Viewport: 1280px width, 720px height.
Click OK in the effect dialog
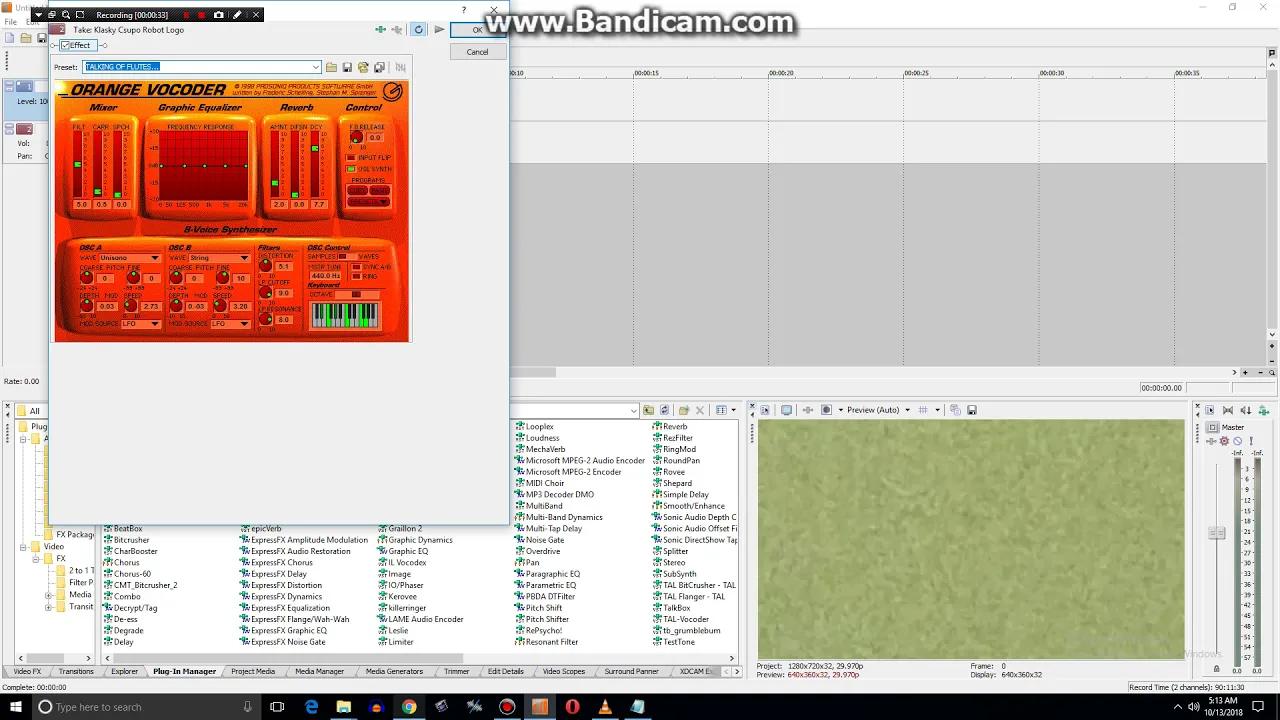click(x=477, y=30)
